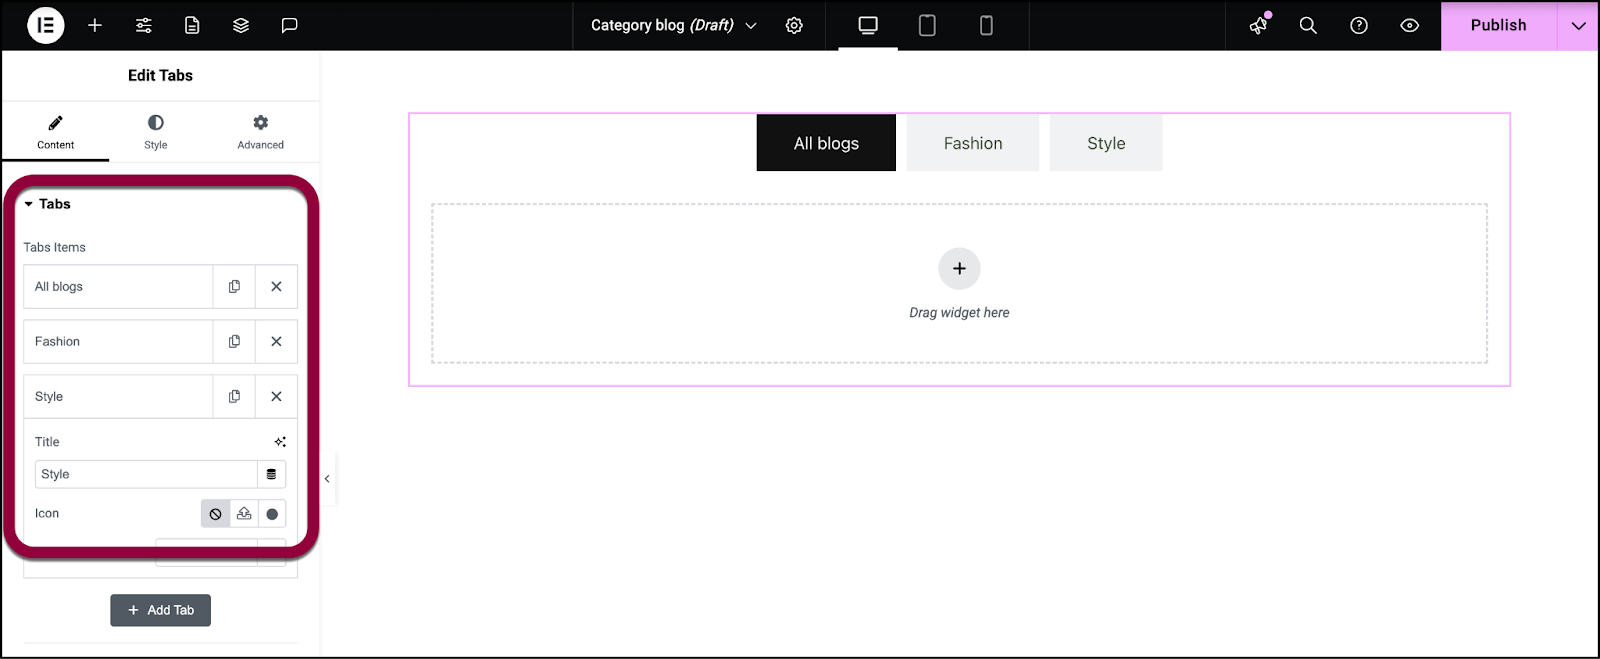The image size is (1600, 659).
Task: Open the add element plus icon
Action: [x=95, y=25]
